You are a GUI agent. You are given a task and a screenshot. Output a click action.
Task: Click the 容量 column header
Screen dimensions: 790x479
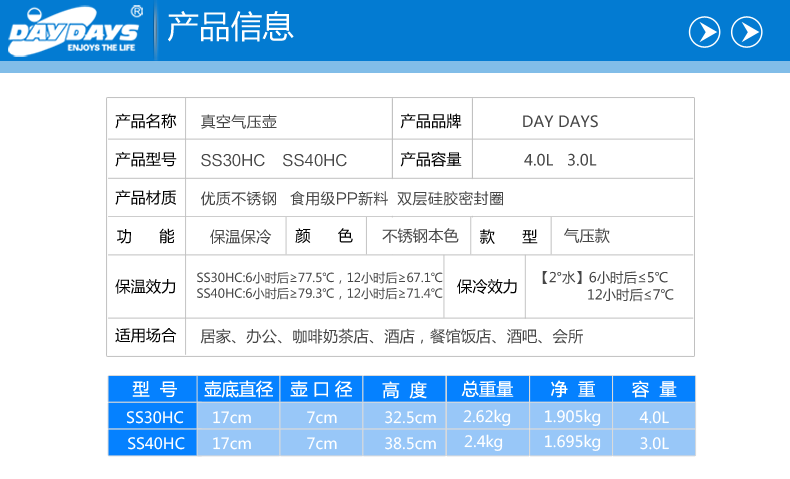[x=654, y=389]
